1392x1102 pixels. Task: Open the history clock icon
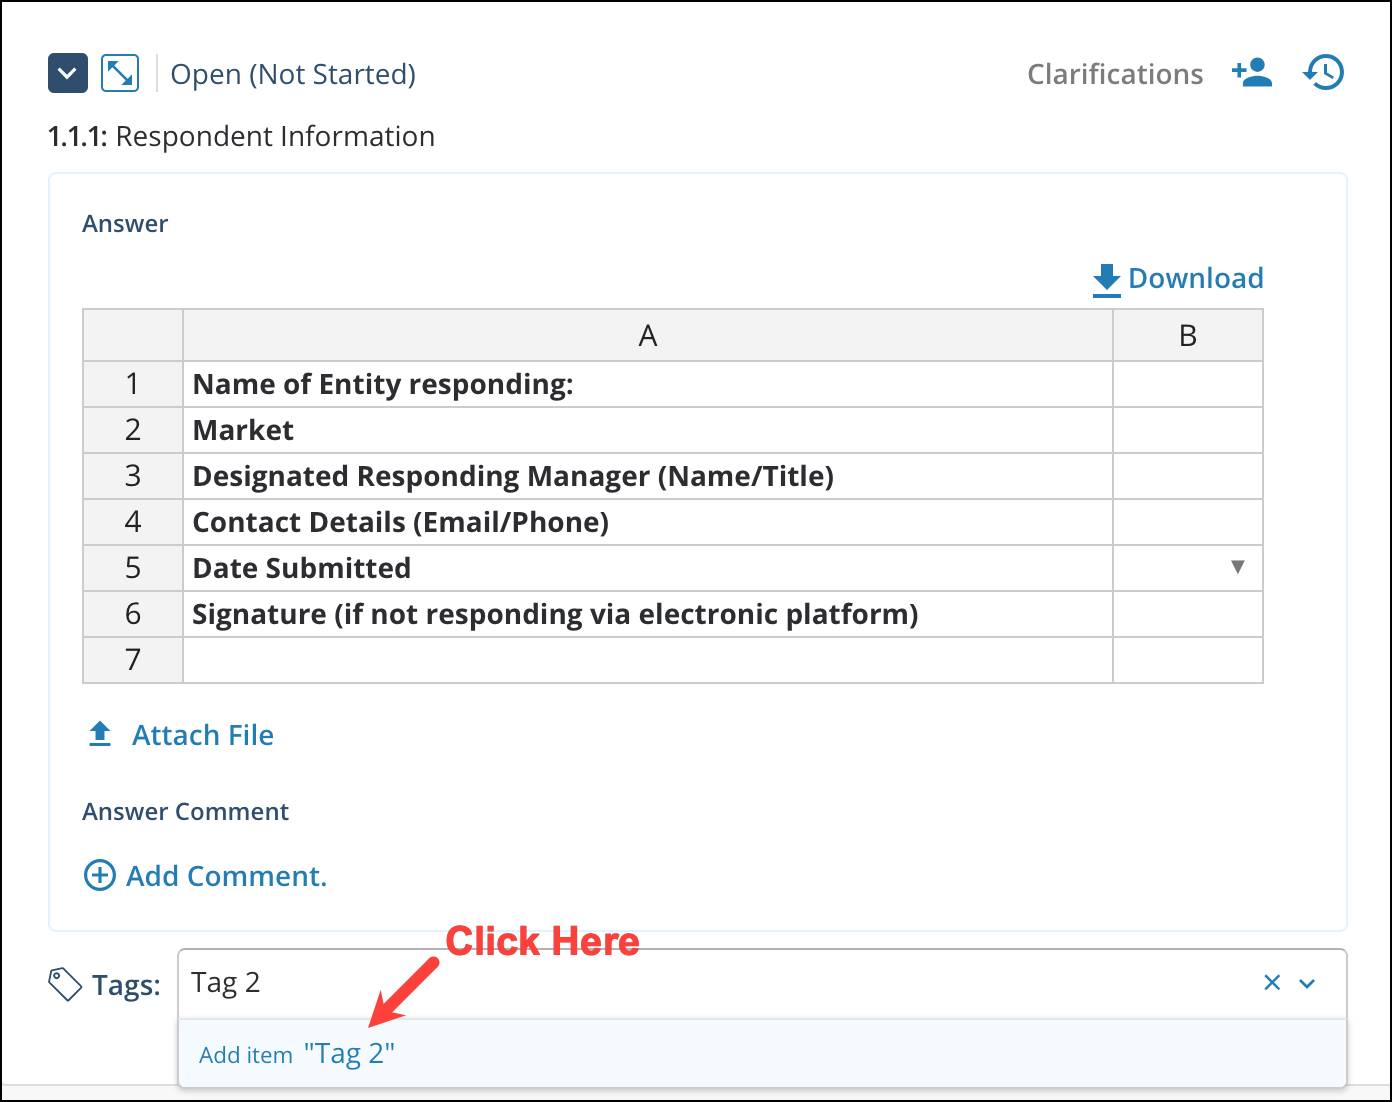coord(1323,72)
